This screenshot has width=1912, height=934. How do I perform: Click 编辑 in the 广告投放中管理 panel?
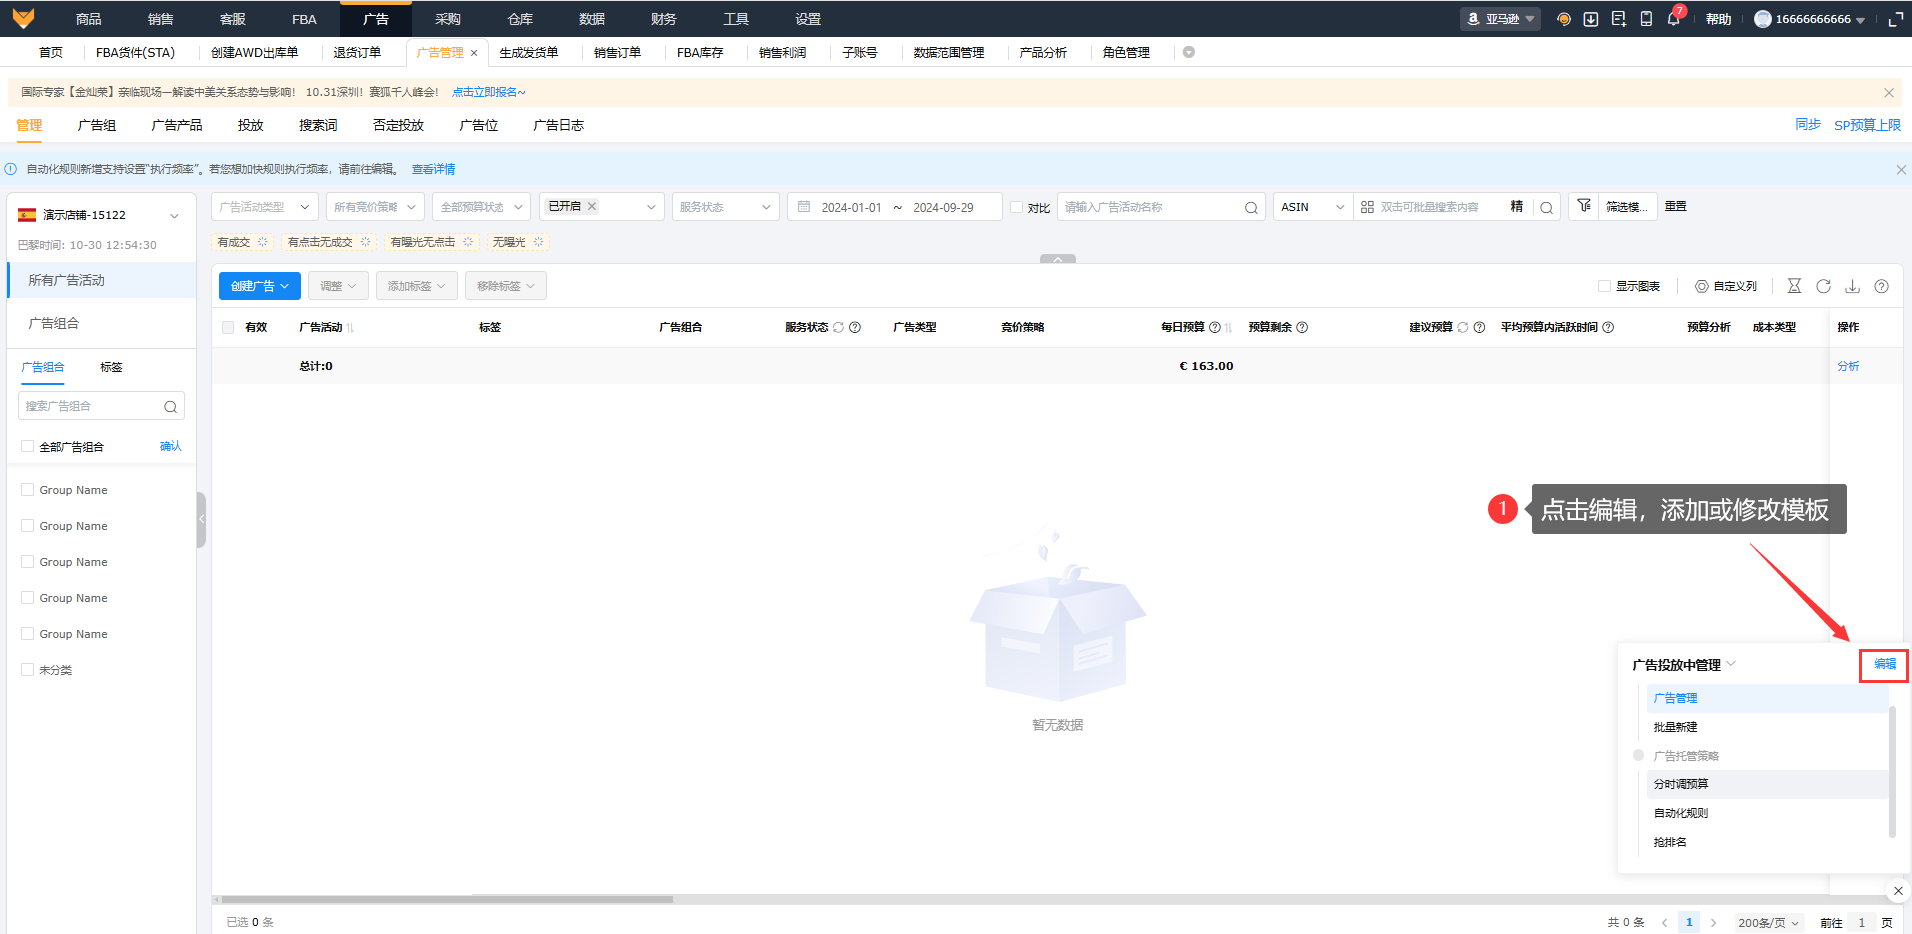[1885, 664]
